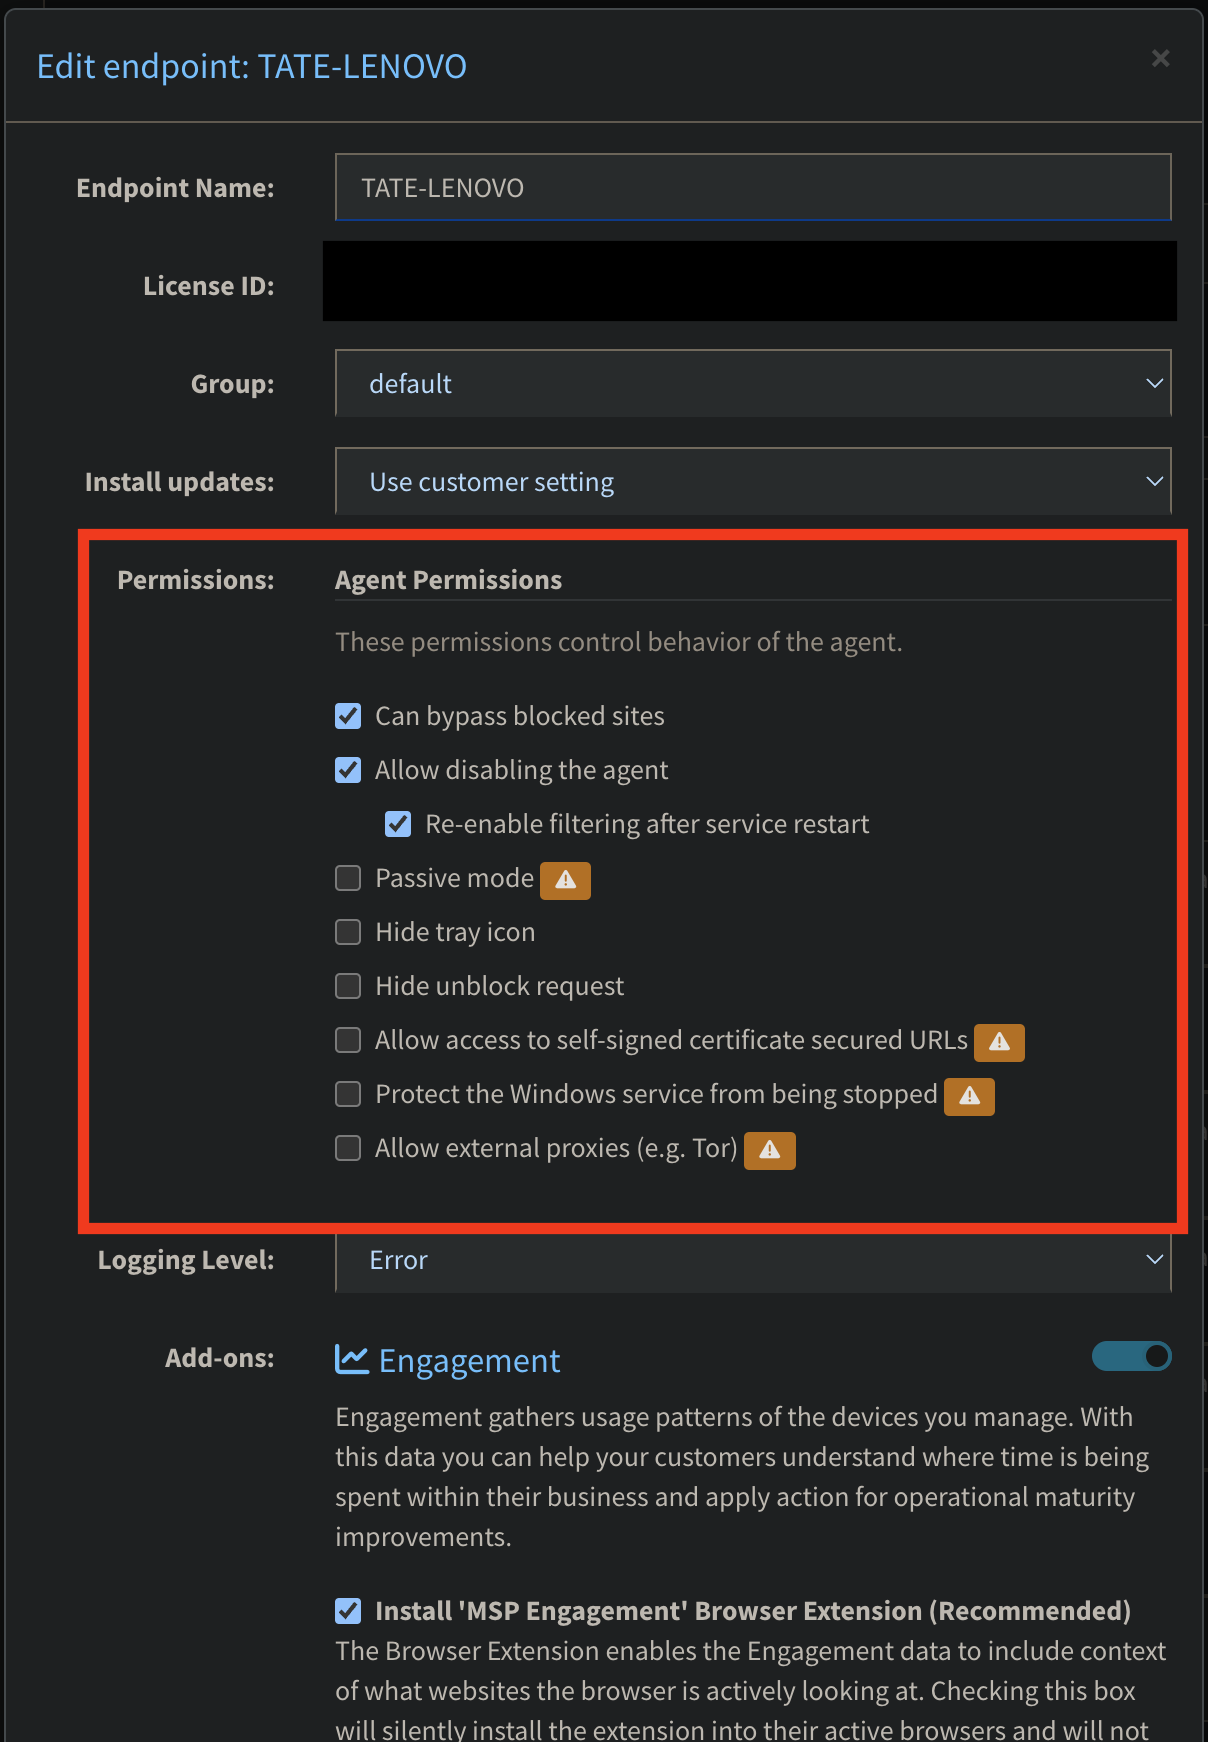
Task: Click the warning icon next to Allow external proxies
Action: click(x=769, y=1150)
